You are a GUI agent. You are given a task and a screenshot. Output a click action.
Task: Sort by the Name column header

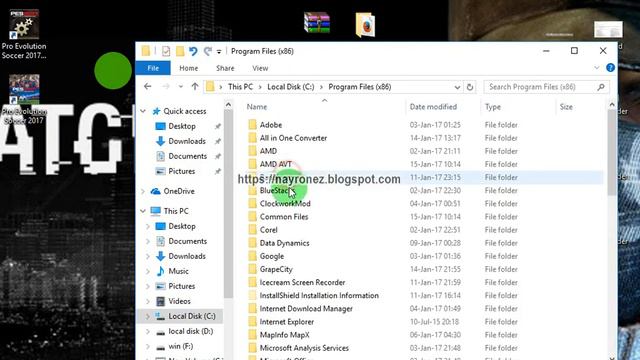(257, 107)
